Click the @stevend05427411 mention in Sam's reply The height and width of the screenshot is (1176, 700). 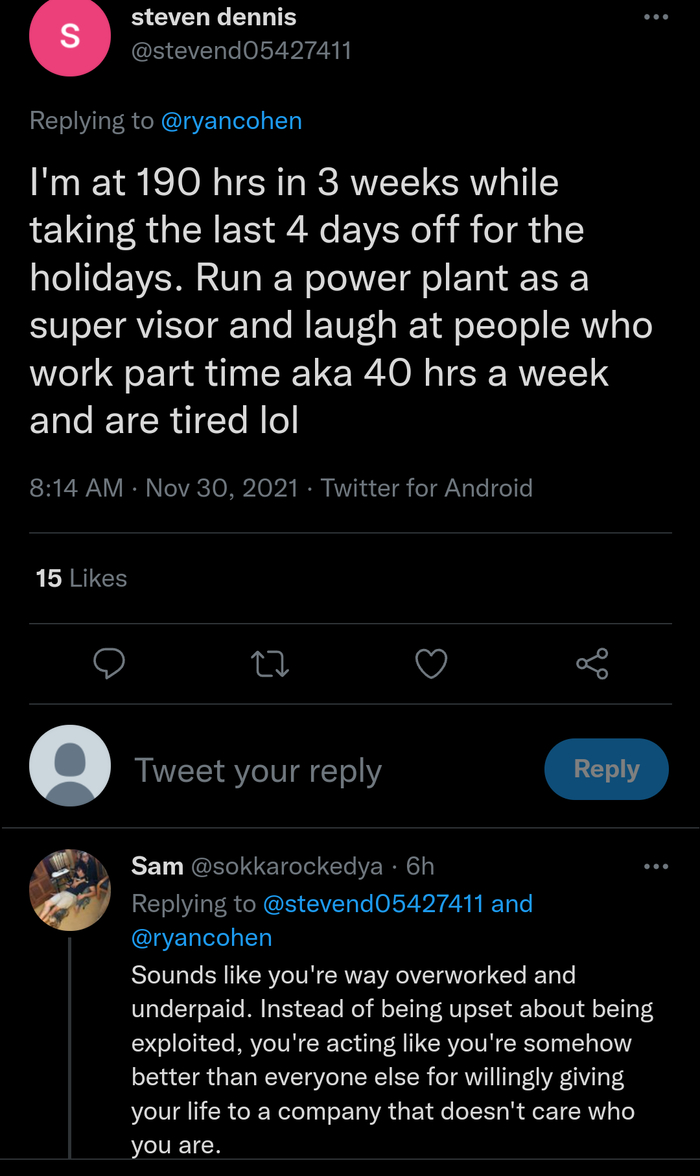[373, 903]
